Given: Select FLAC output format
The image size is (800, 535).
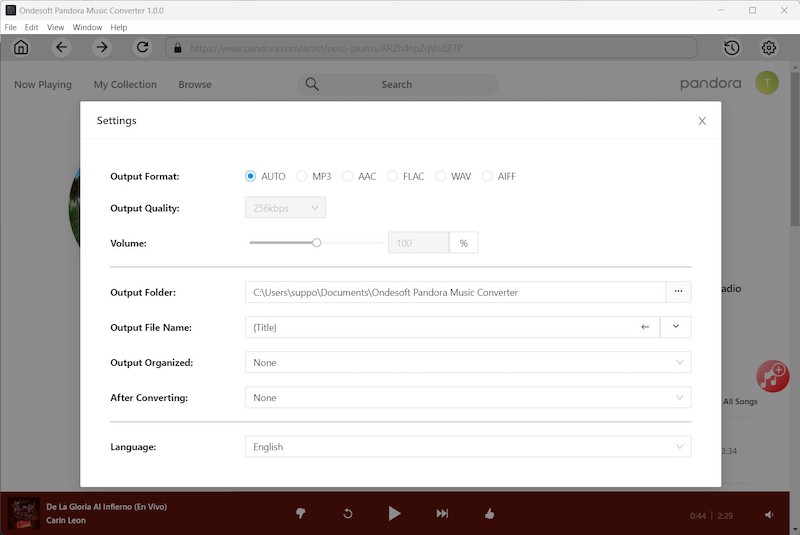Looking at the screenshot, I should tap(392, 176).
